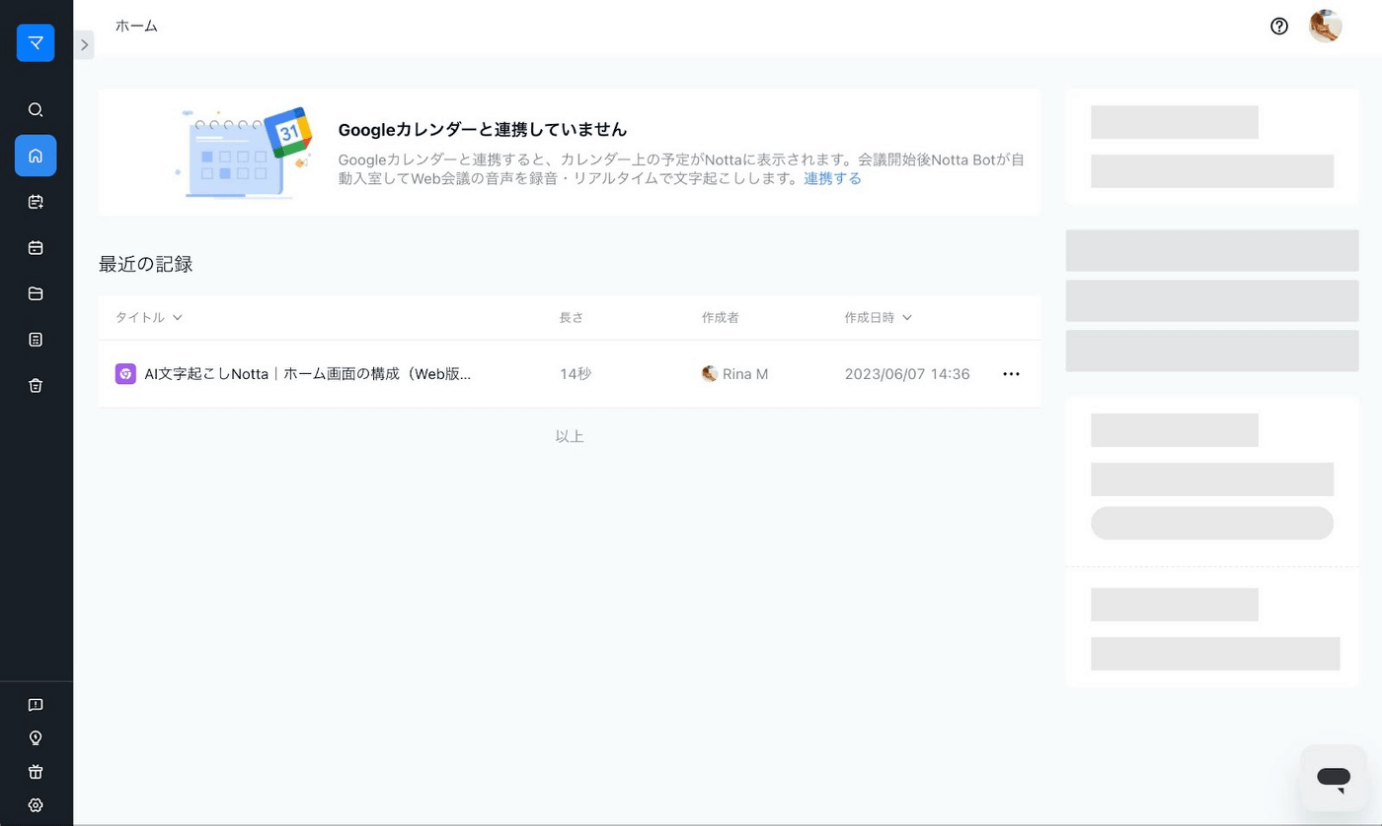Click the ホーム page title

point(136,26)
